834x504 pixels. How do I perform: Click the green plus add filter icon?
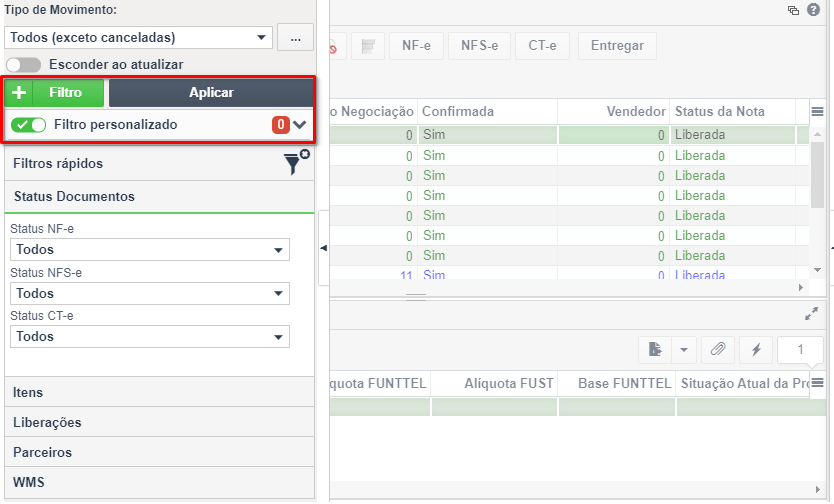tap(19, 93)
